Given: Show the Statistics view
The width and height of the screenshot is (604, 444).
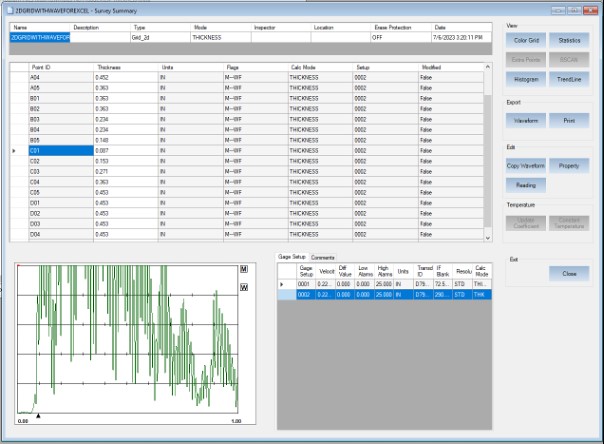Looking at the screenshot, I should click(x=569, y=39).
